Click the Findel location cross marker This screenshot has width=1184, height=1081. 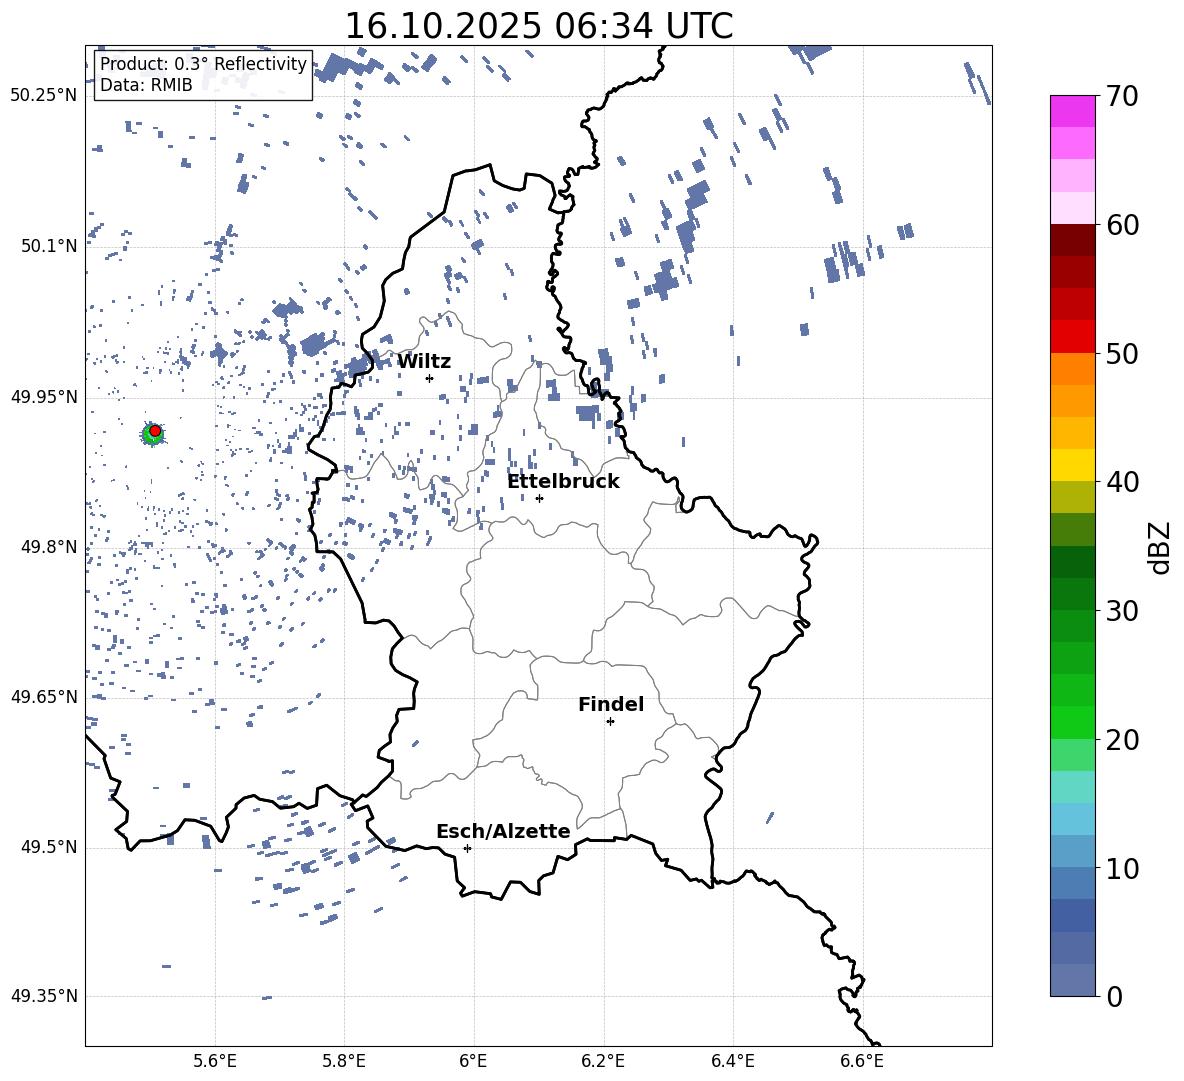(x=610, y=722)
